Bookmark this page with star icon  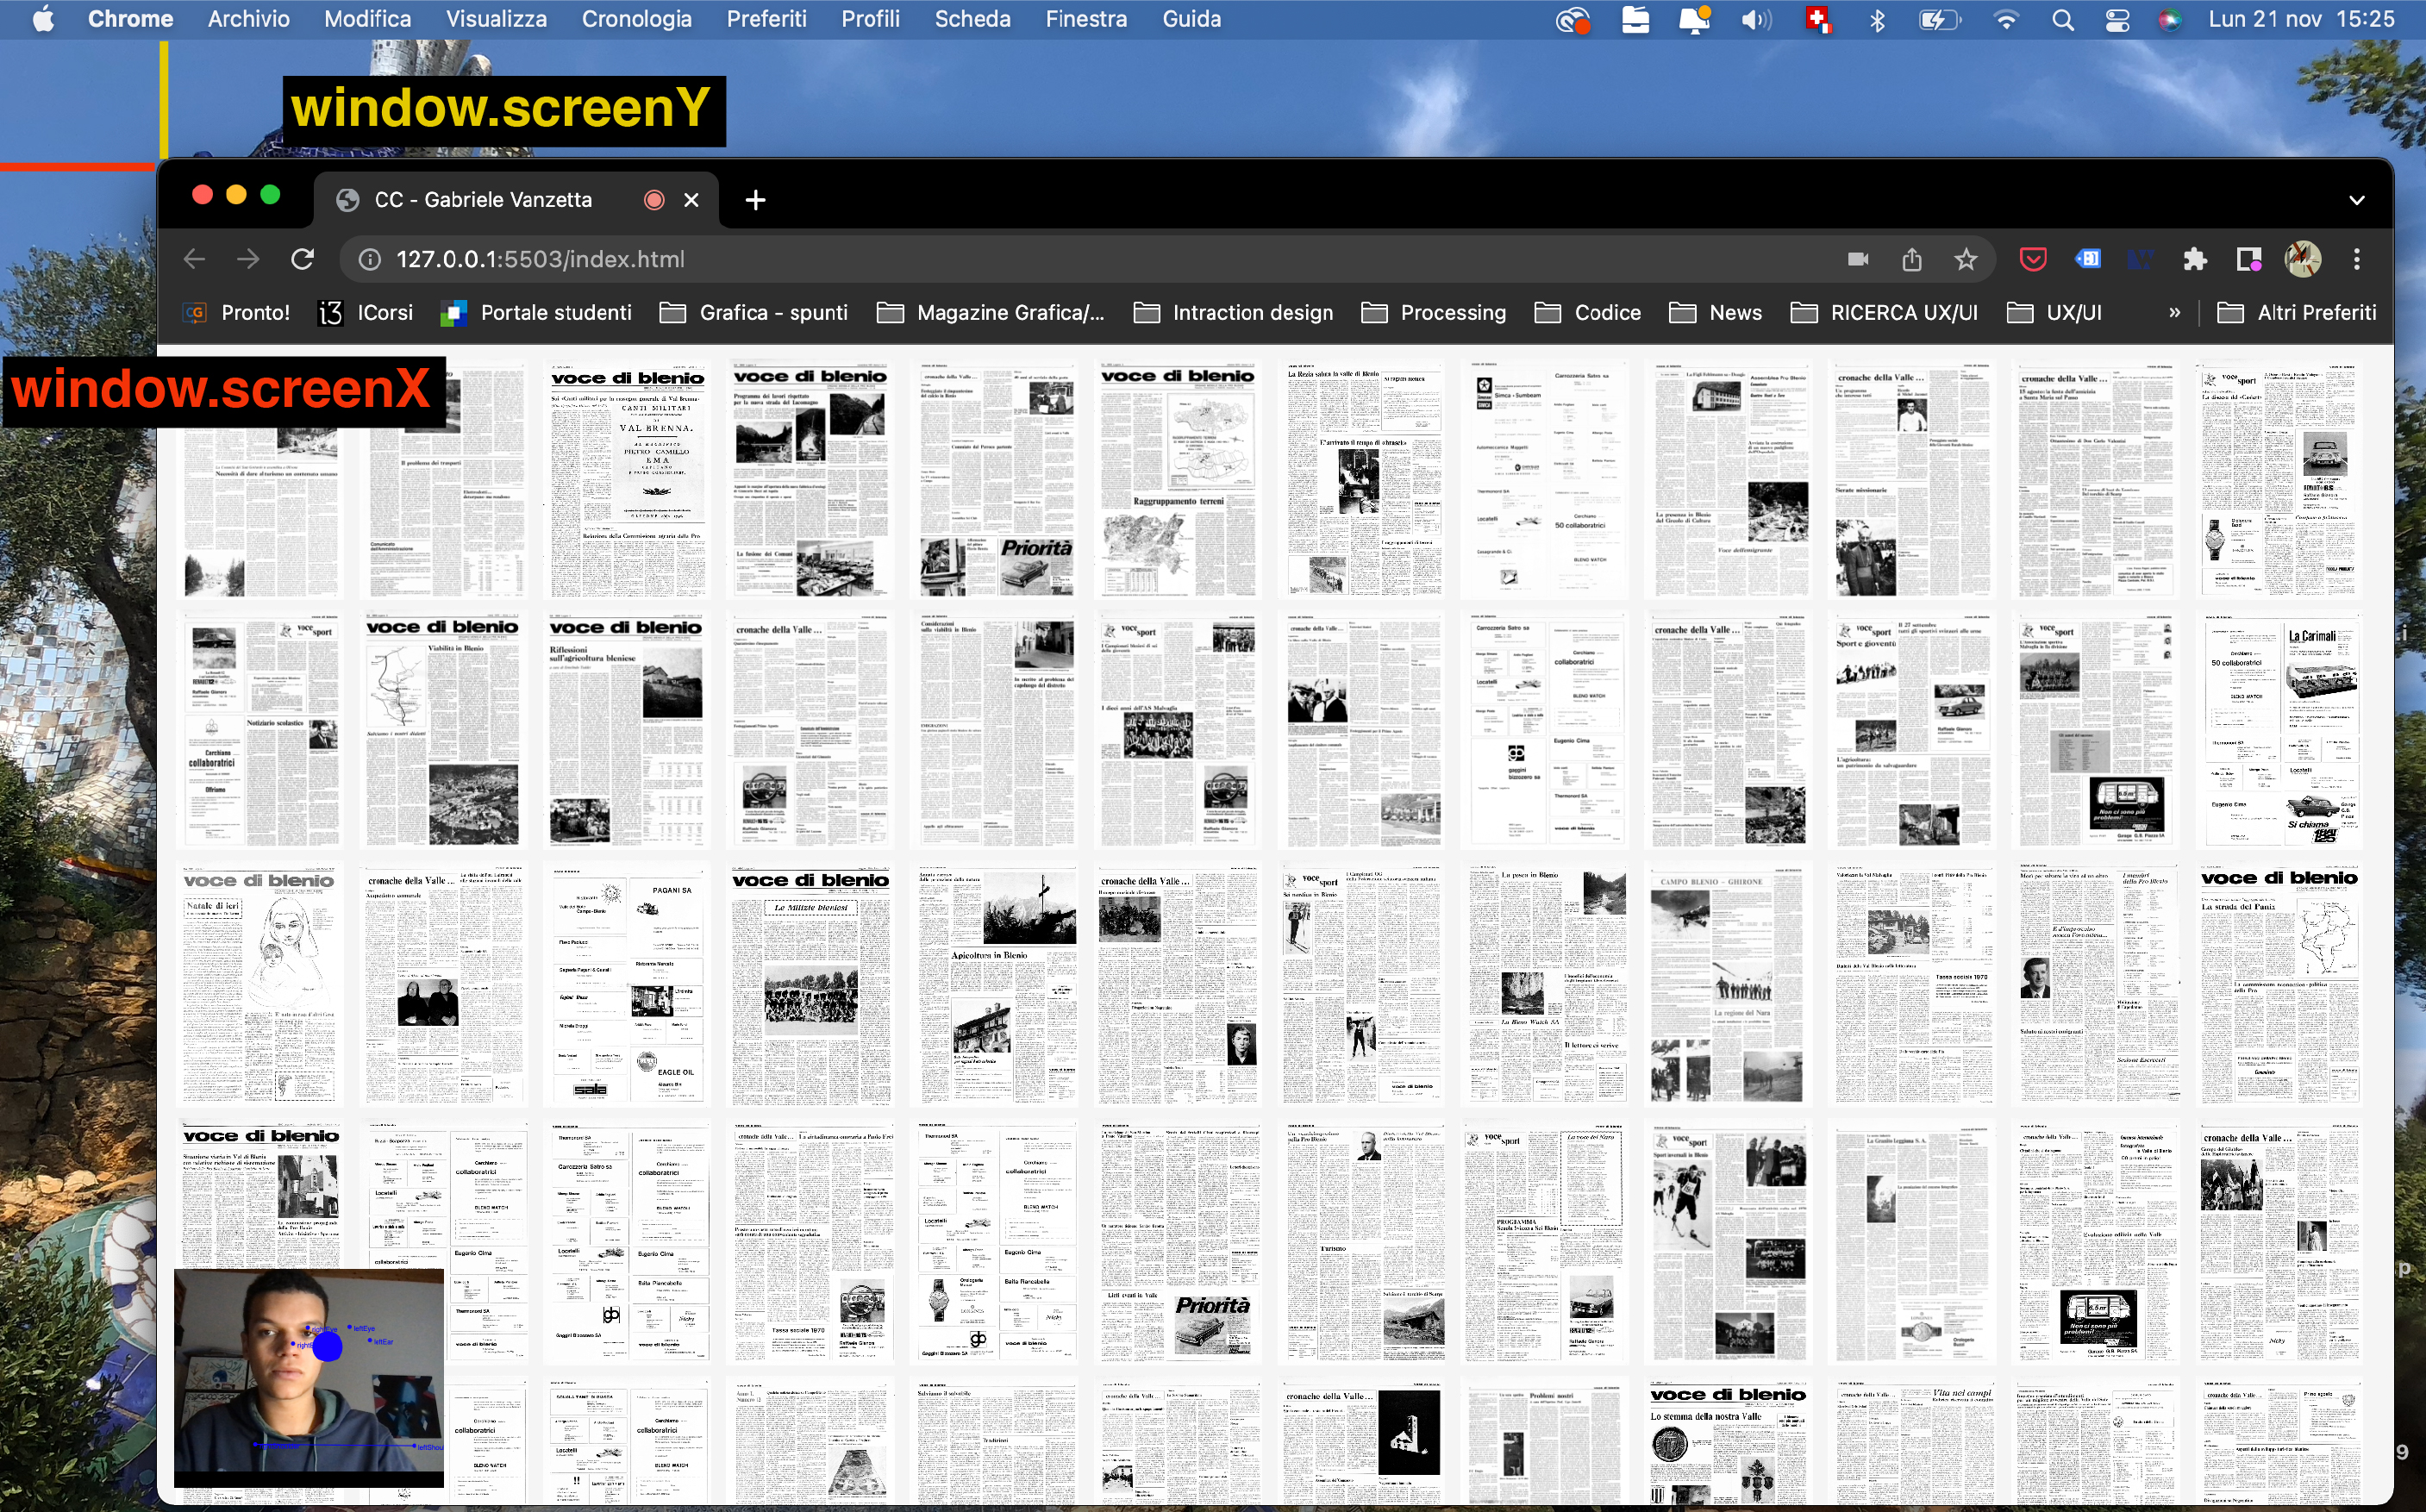tap(1966, 259)
